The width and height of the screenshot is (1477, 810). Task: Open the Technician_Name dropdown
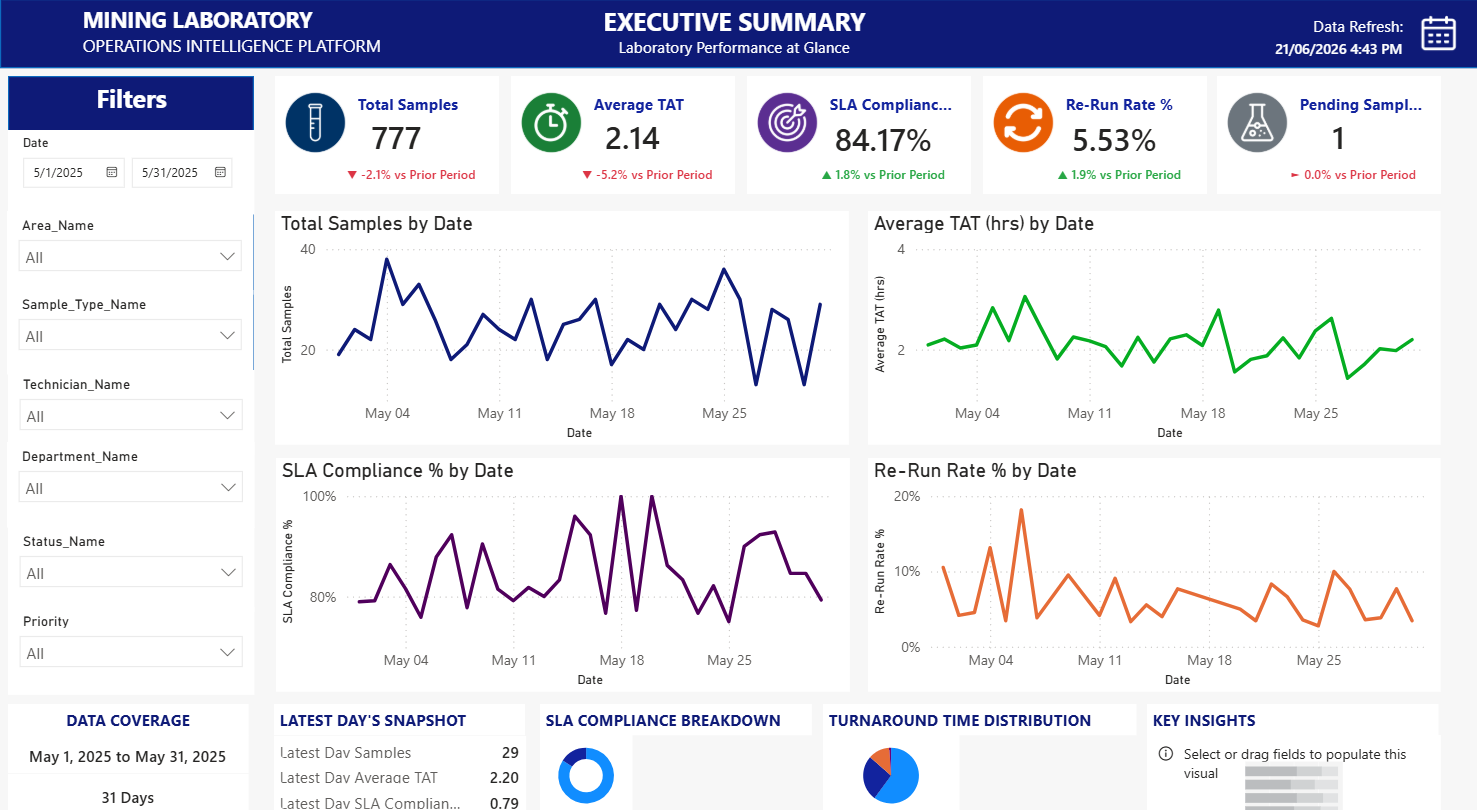pos(131,416)
